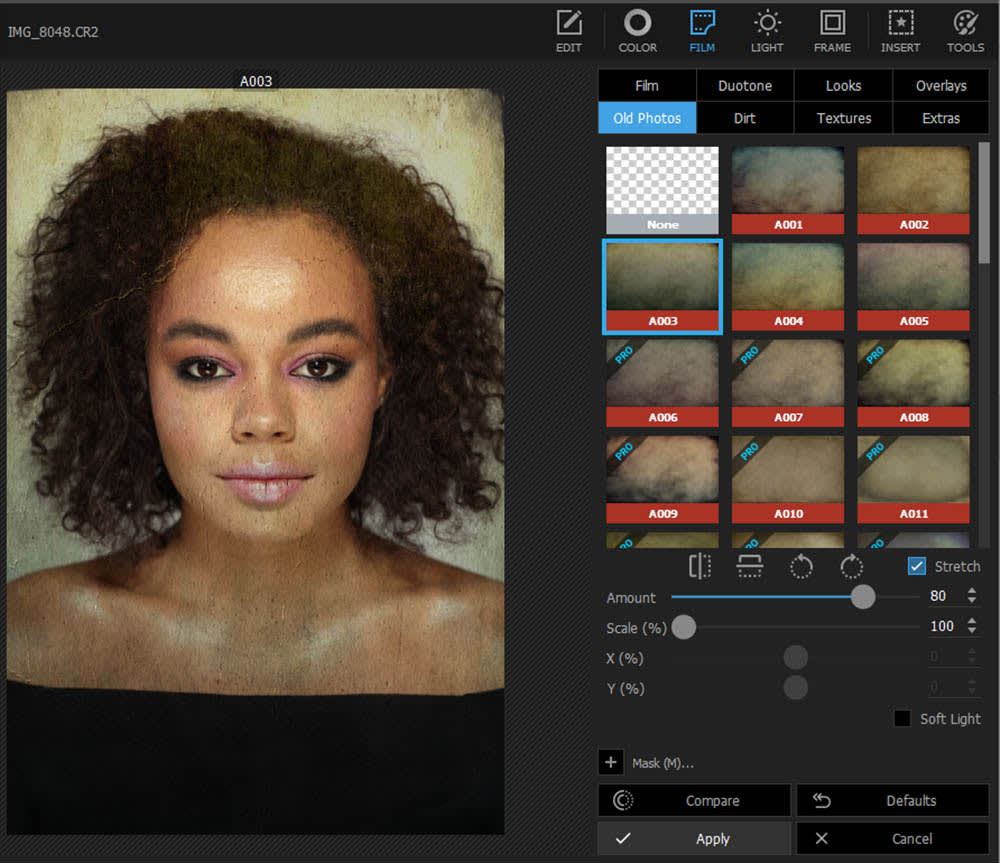Flip texture vertically icon
Image resolution: width=1000 pixels, height=863 pixels.
pos(749,566)
